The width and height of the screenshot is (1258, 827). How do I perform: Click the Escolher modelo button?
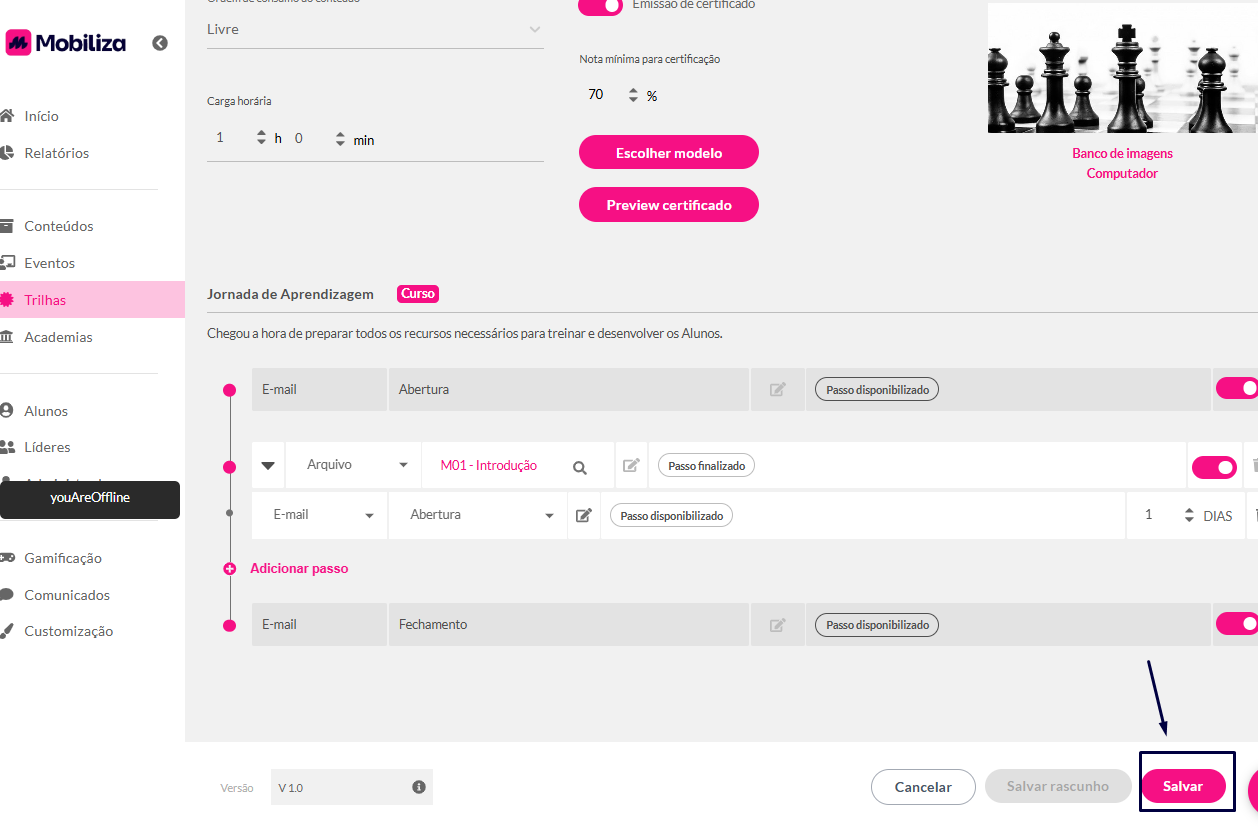point(669,153)
